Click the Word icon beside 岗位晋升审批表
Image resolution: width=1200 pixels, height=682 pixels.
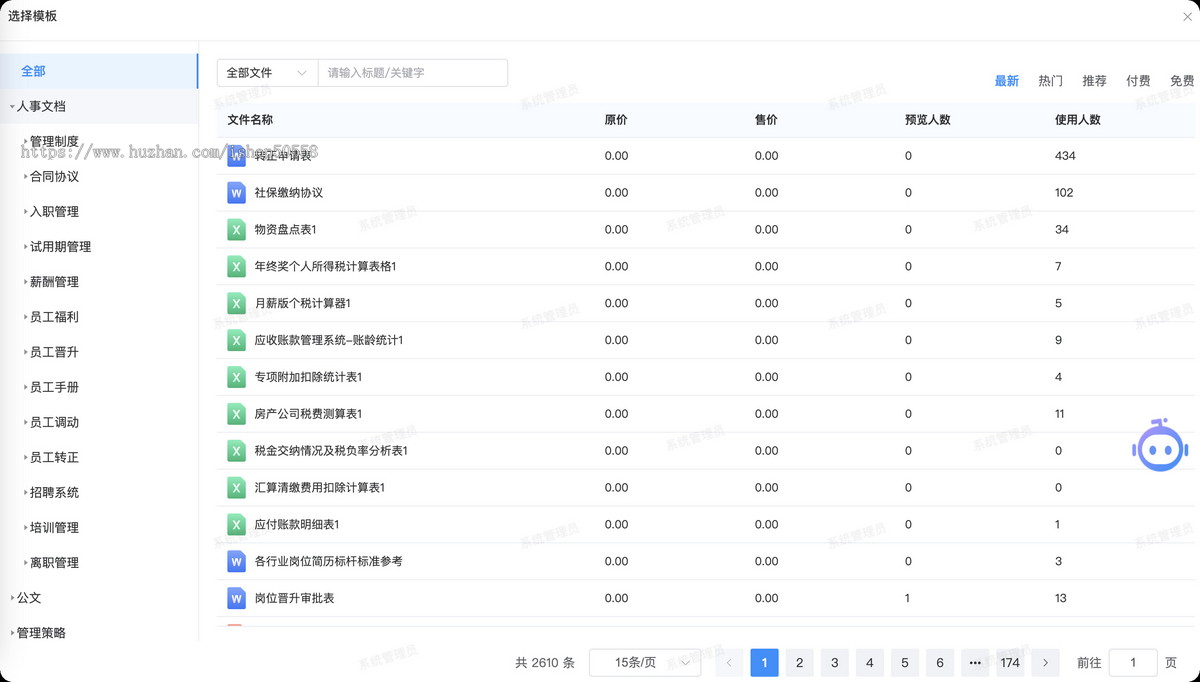point(237,598)
